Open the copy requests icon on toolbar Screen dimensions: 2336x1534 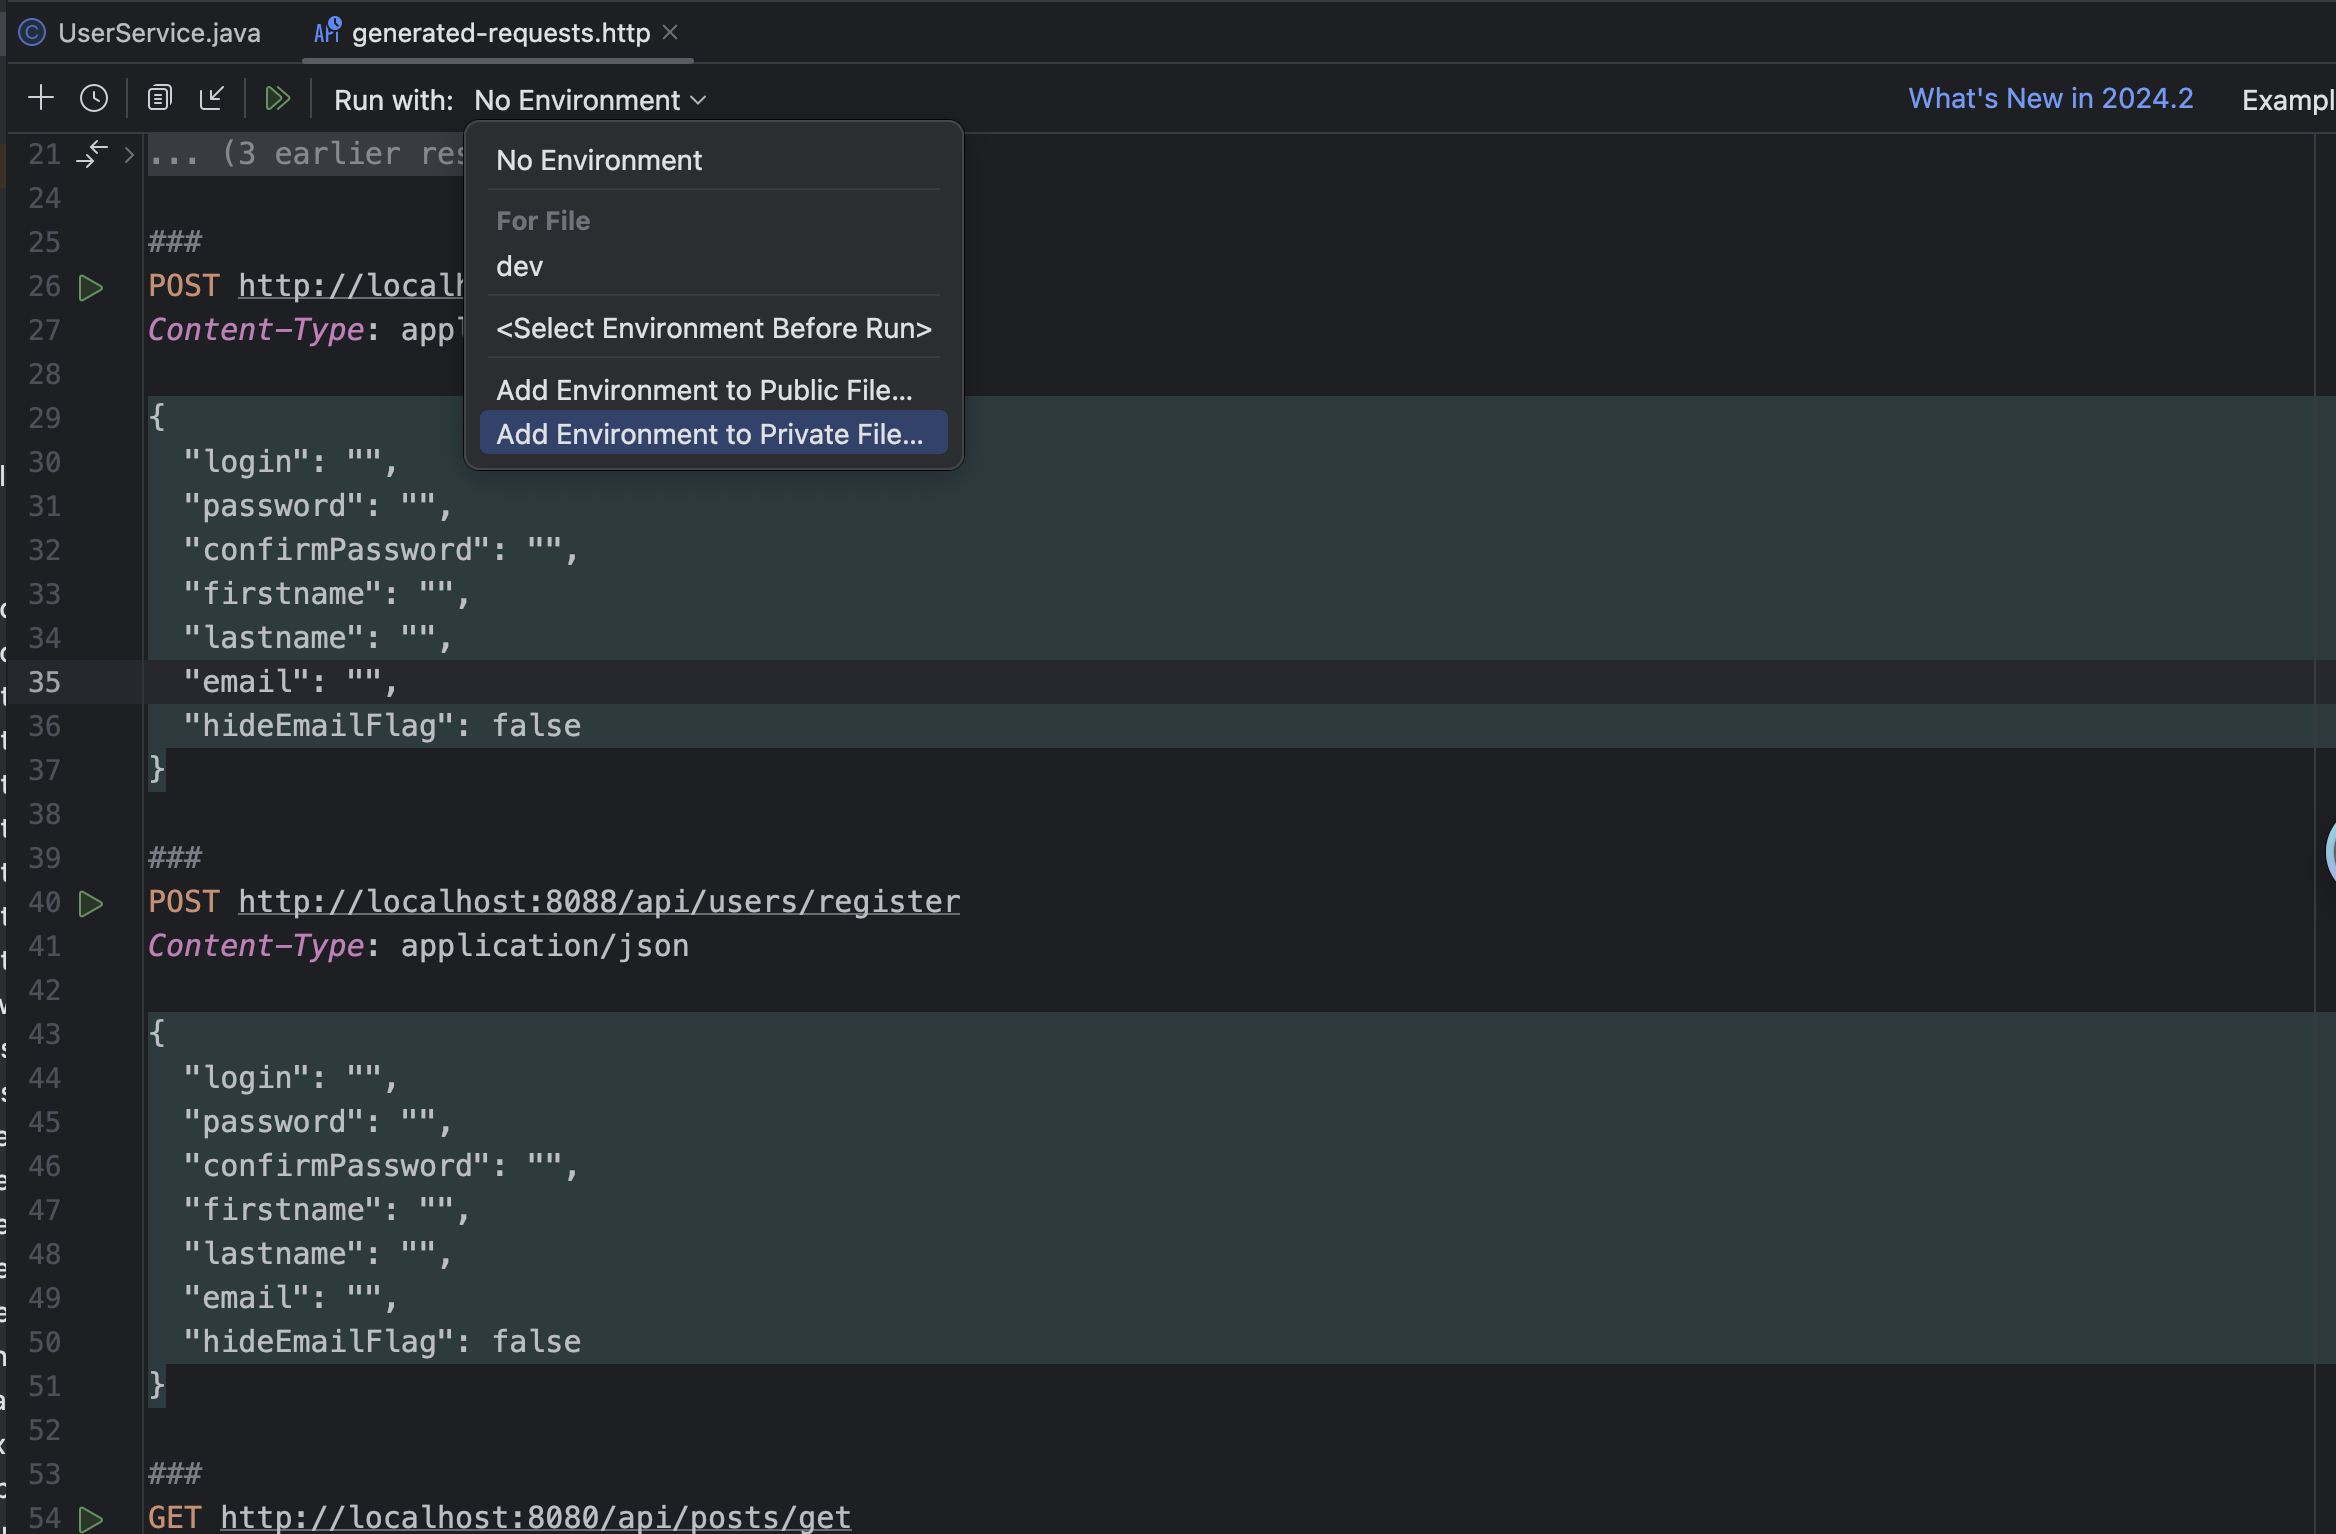[x=160, y=97]
